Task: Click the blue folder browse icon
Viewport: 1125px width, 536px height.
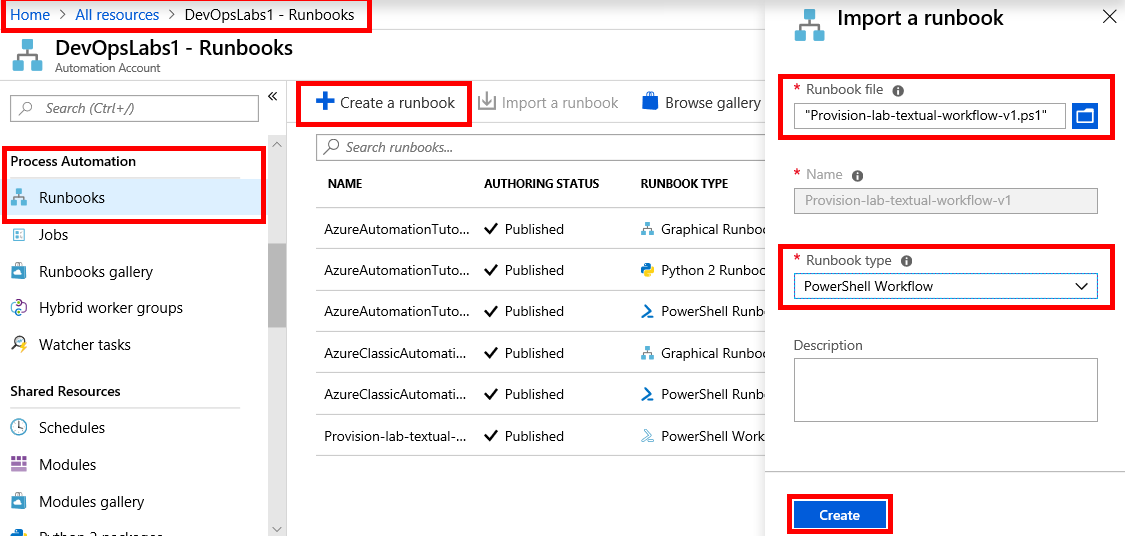Action: coord(1085,116)
